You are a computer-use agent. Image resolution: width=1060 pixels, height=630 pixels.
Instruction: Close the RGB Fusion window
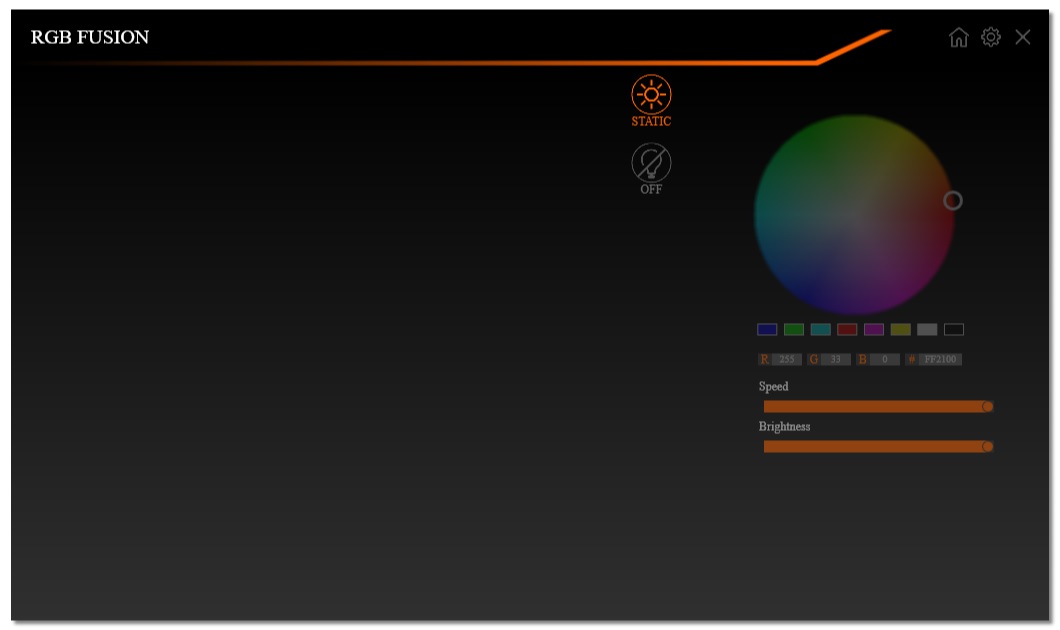pos(1023,37)
